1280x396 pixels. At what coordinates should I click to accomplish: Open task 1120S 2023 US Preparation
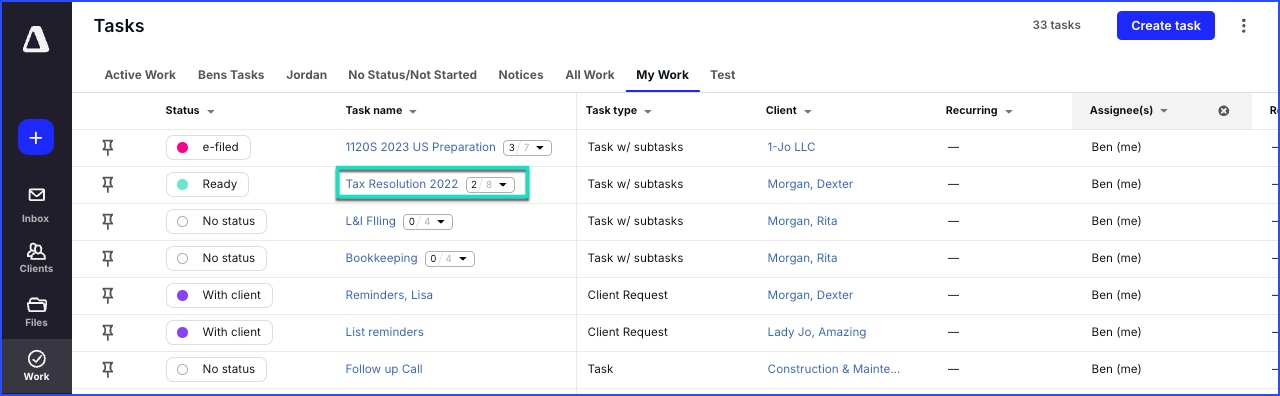(420, 147)
